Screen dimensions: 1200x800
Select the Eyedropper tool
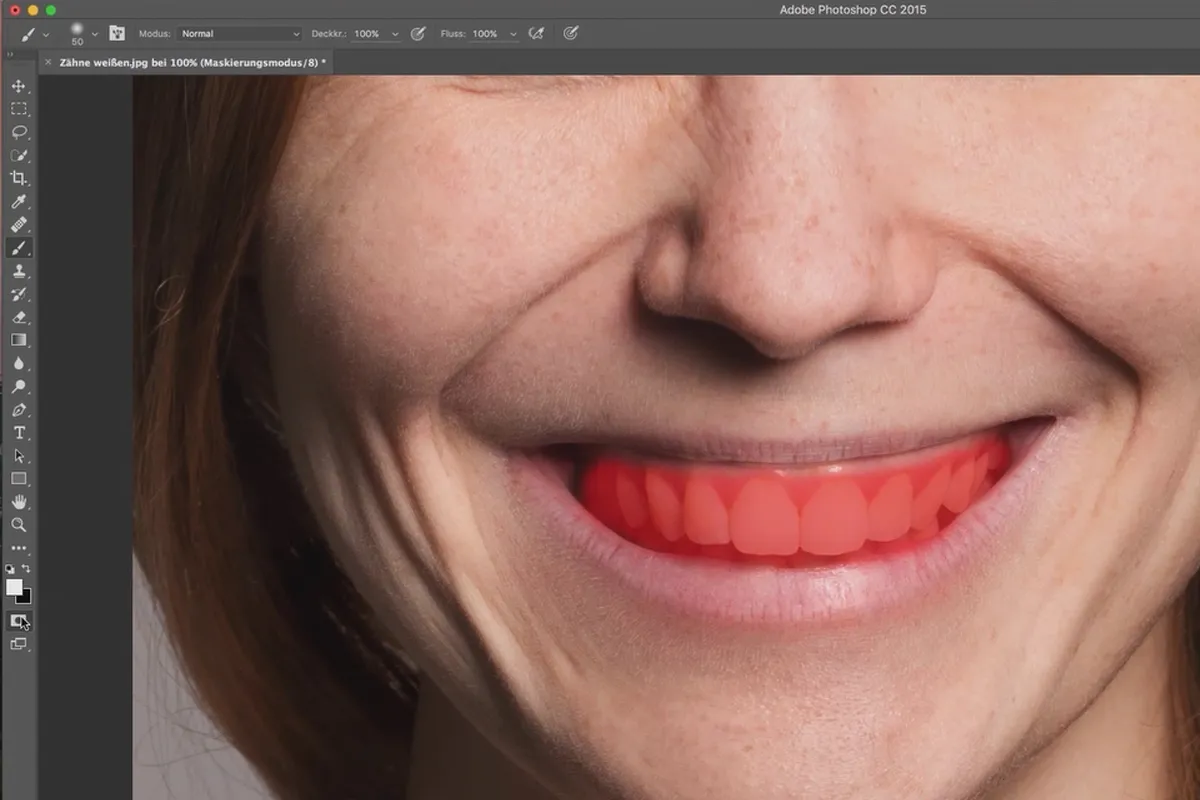coord(19,202)
